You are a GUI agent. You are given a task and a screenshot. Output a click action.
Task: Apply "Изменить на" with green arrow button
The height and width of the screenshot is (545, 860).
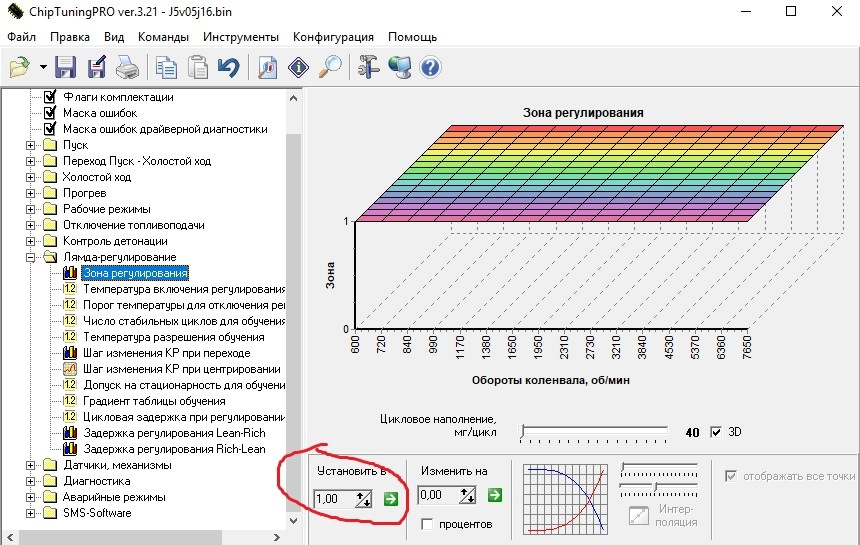pos(494,495)
